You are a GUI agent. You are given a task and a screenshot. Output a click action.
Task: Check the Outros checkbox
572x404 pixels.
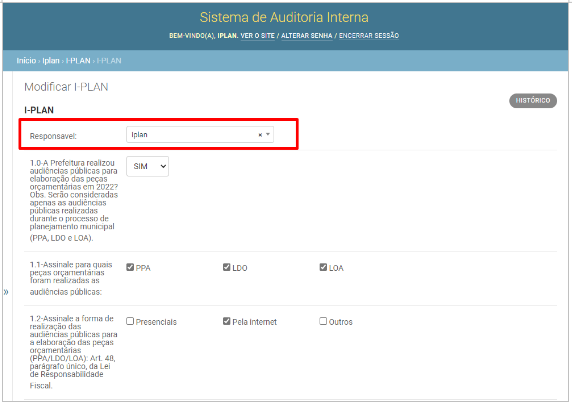tap(323, 322)
